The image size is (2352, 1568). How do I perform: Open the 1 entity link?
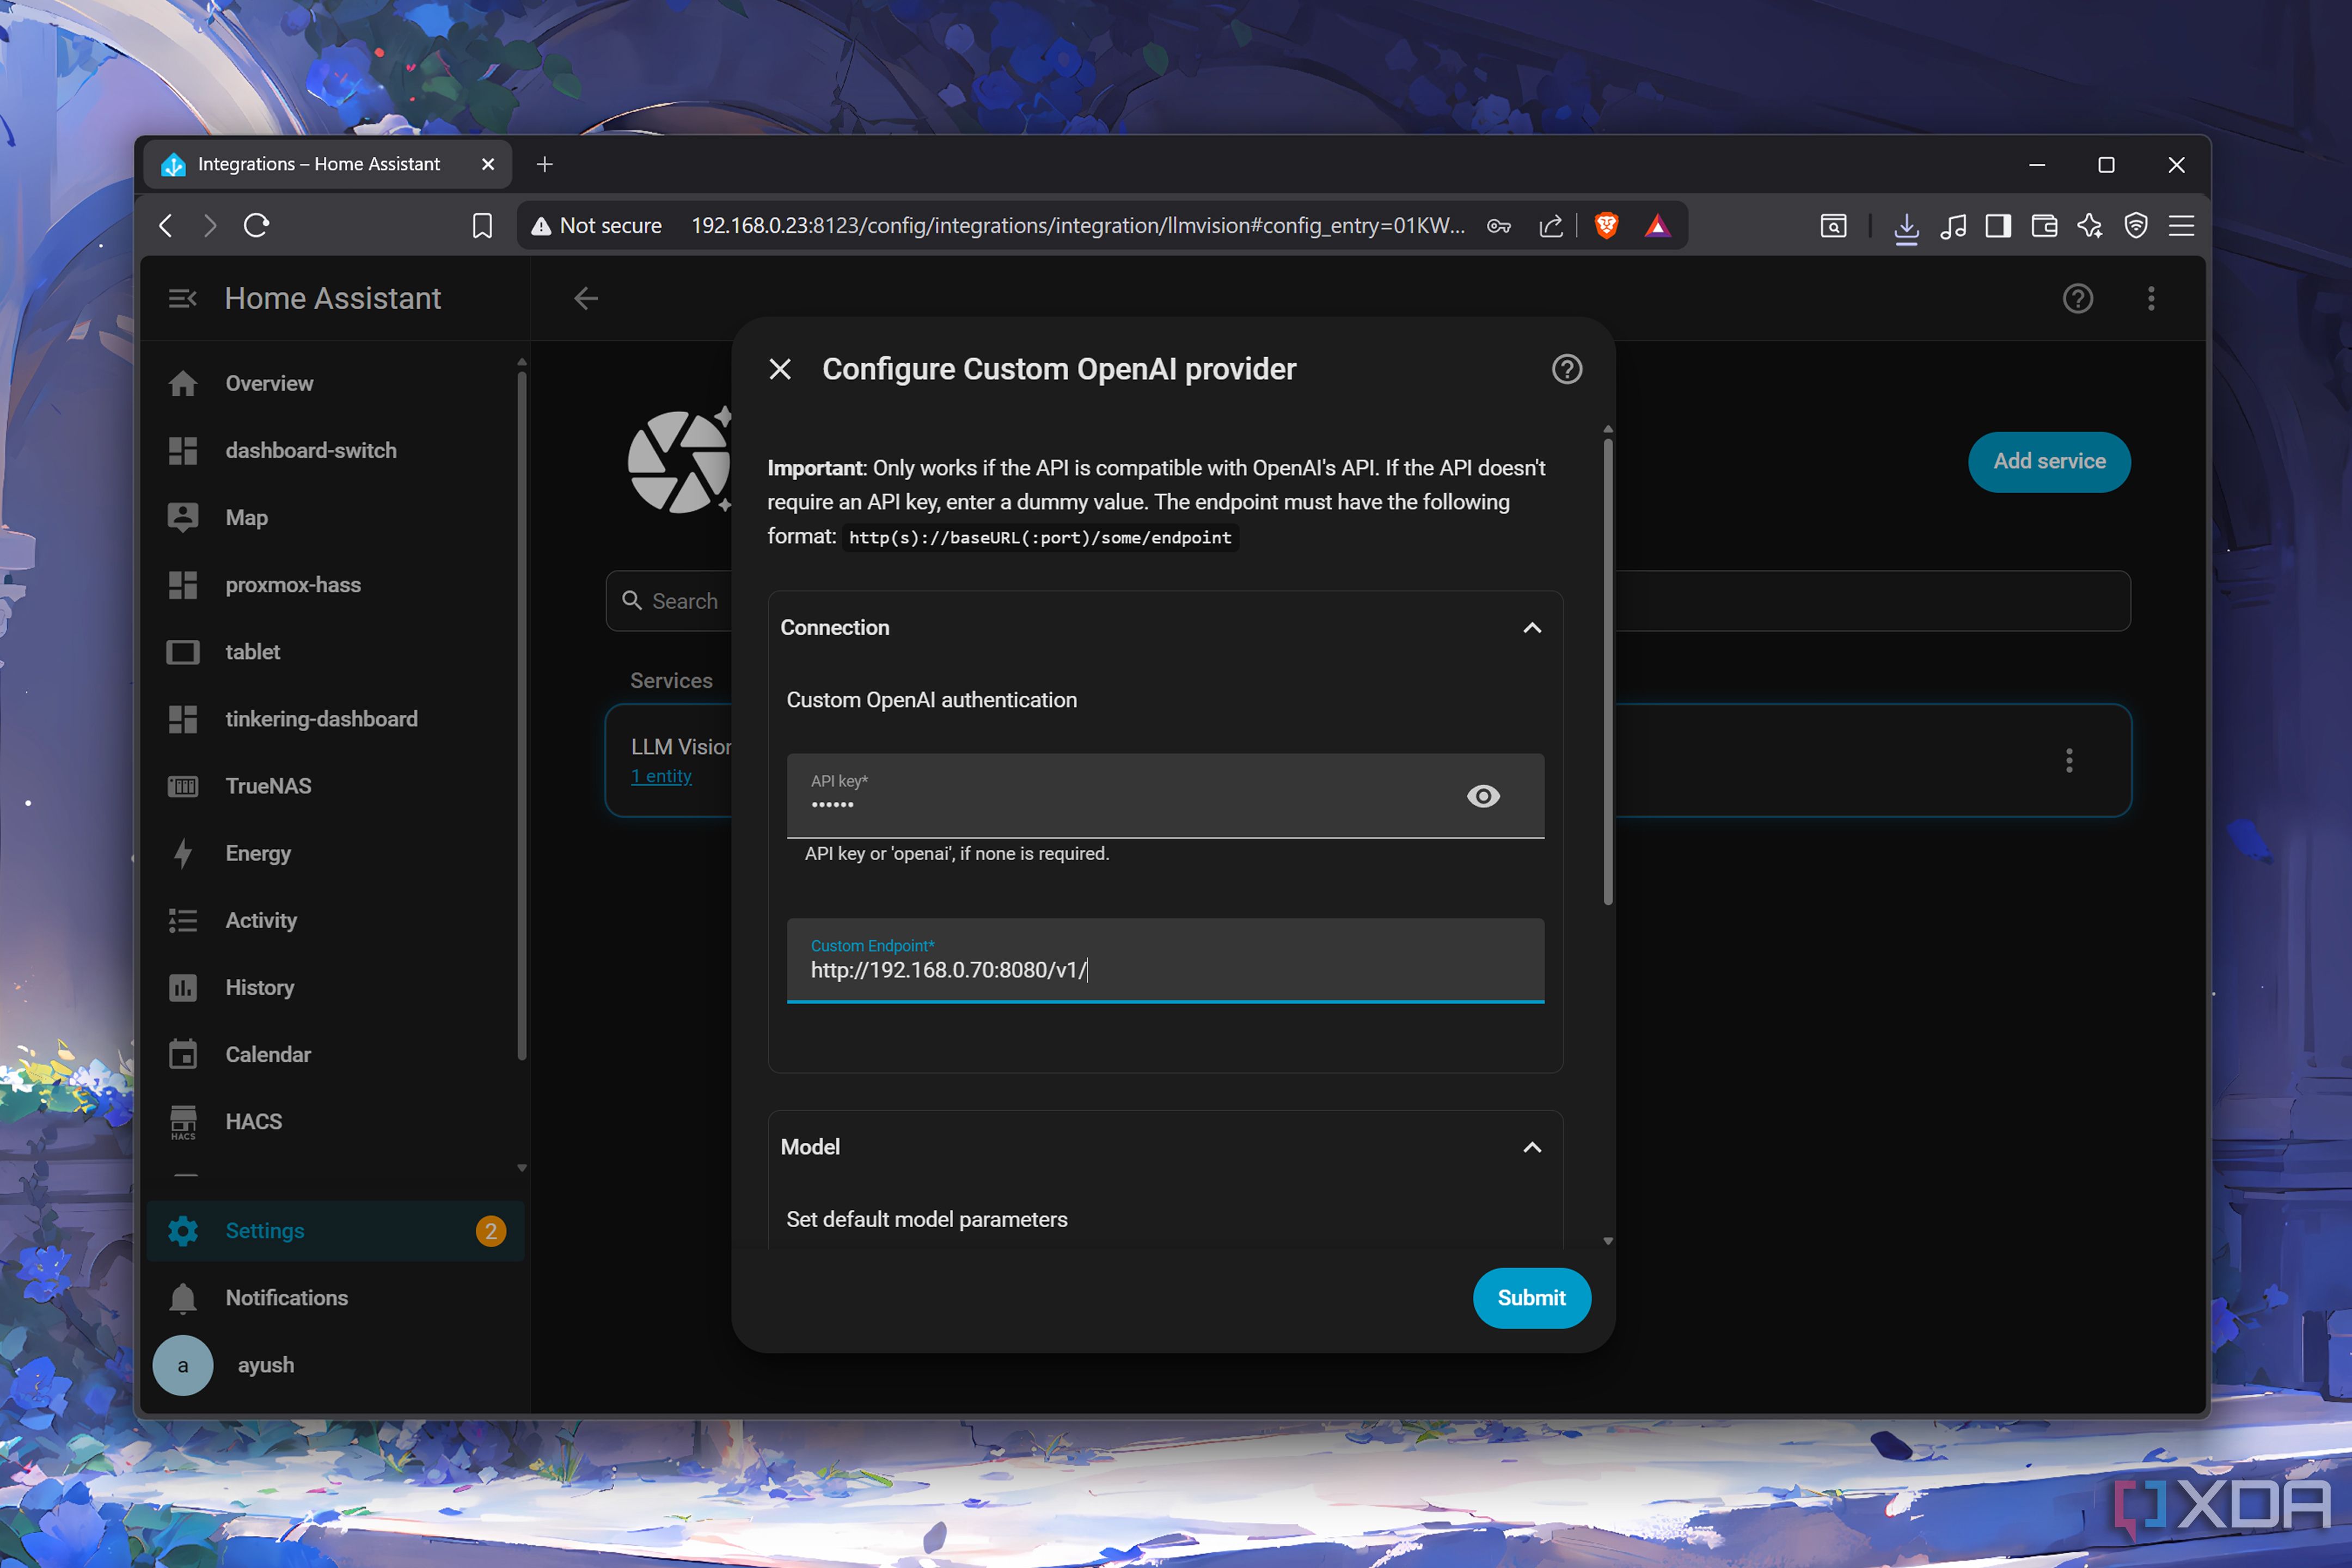pos(661,776)
